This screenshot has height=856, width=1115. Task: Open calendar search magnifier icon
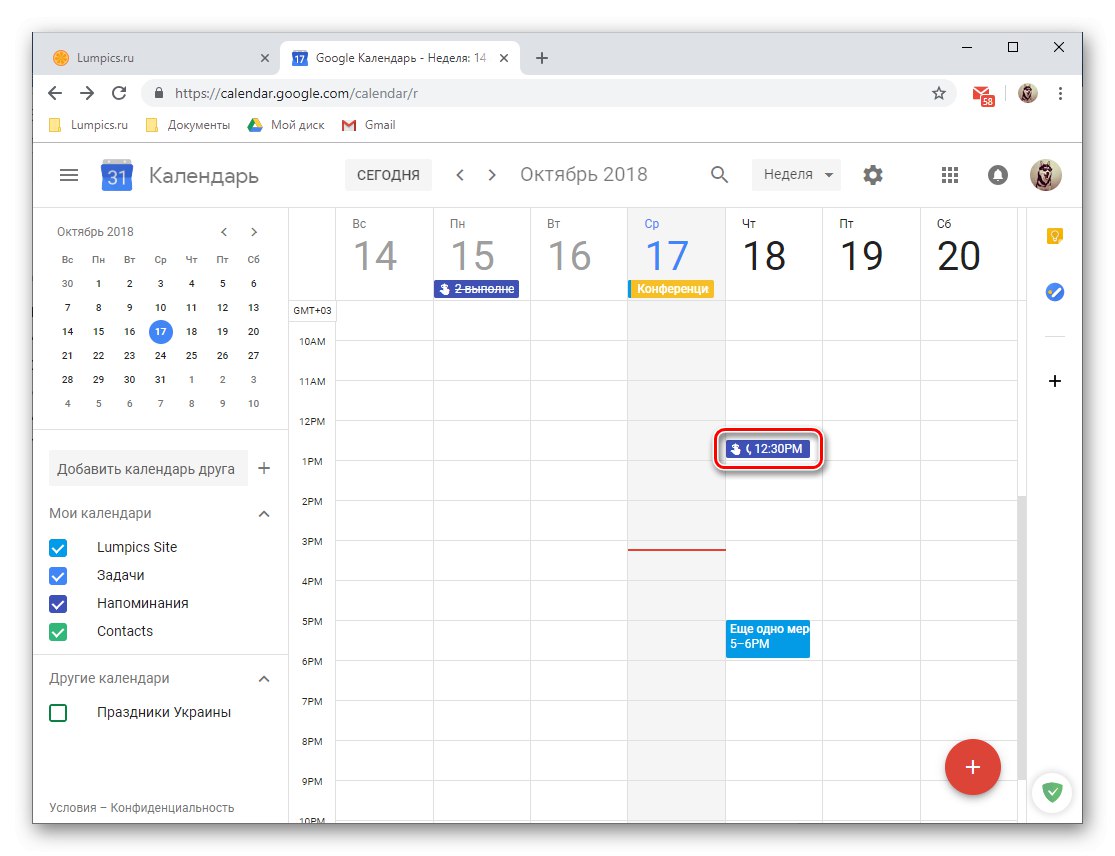(x=719, y=175)
